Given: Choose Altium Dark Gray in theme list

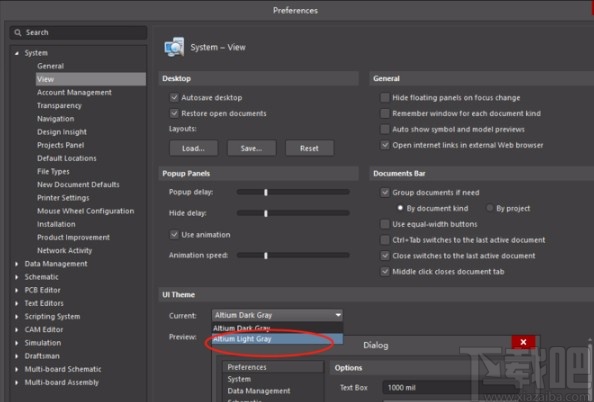Looking at the screenshot, I should point(277,328).
